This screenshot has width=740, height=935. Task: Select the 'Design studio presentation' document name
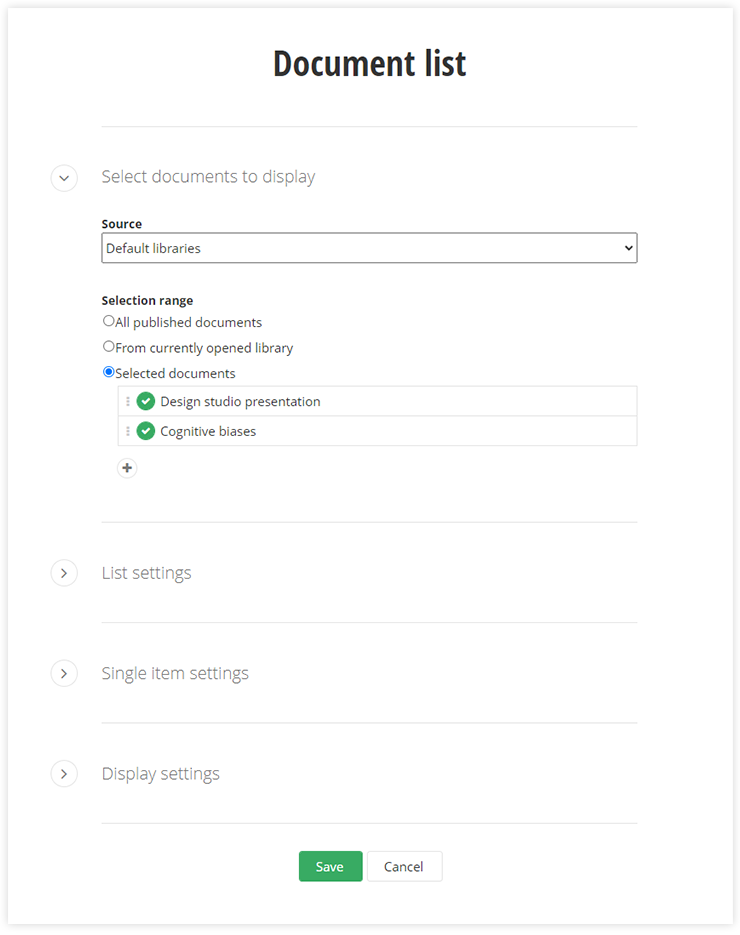tap(240, 402)
